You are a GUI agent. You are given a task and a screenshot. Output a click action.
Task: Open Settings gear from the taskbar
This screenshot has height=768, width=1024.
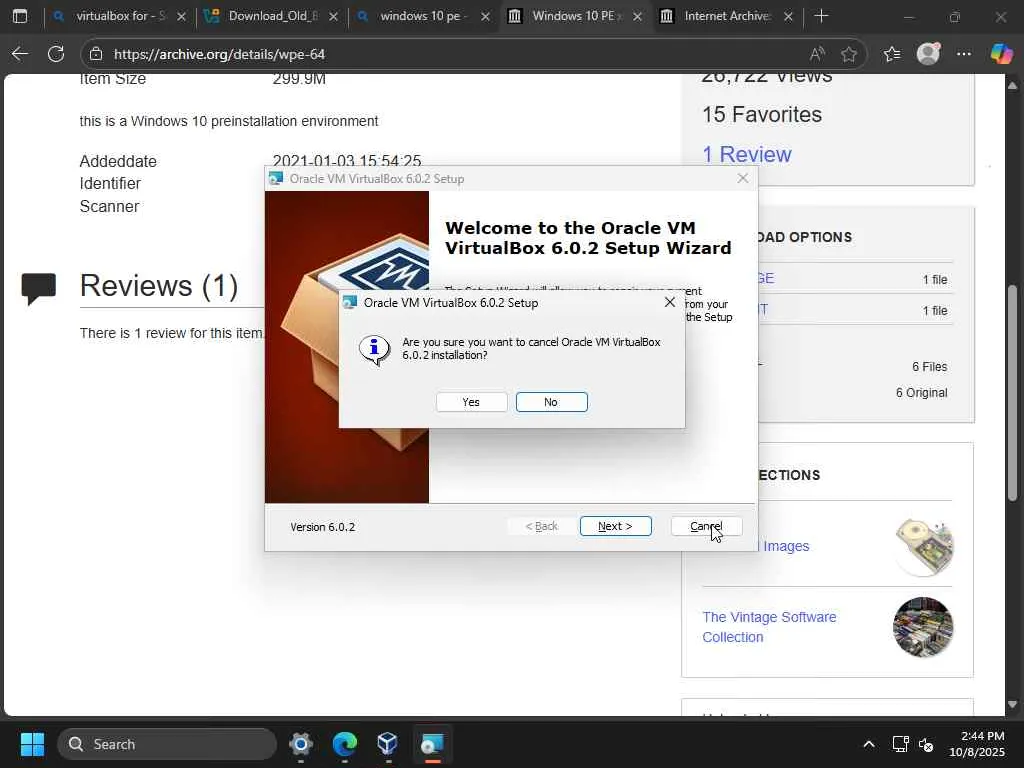pyautogui.click(x=300, y=744)
